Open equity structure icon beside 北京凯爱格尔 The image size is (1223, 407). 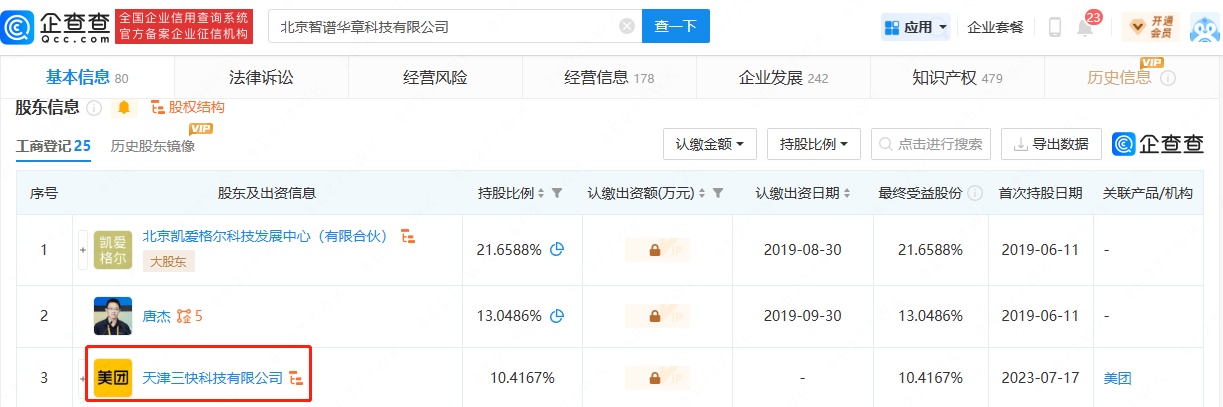(408, 237)
